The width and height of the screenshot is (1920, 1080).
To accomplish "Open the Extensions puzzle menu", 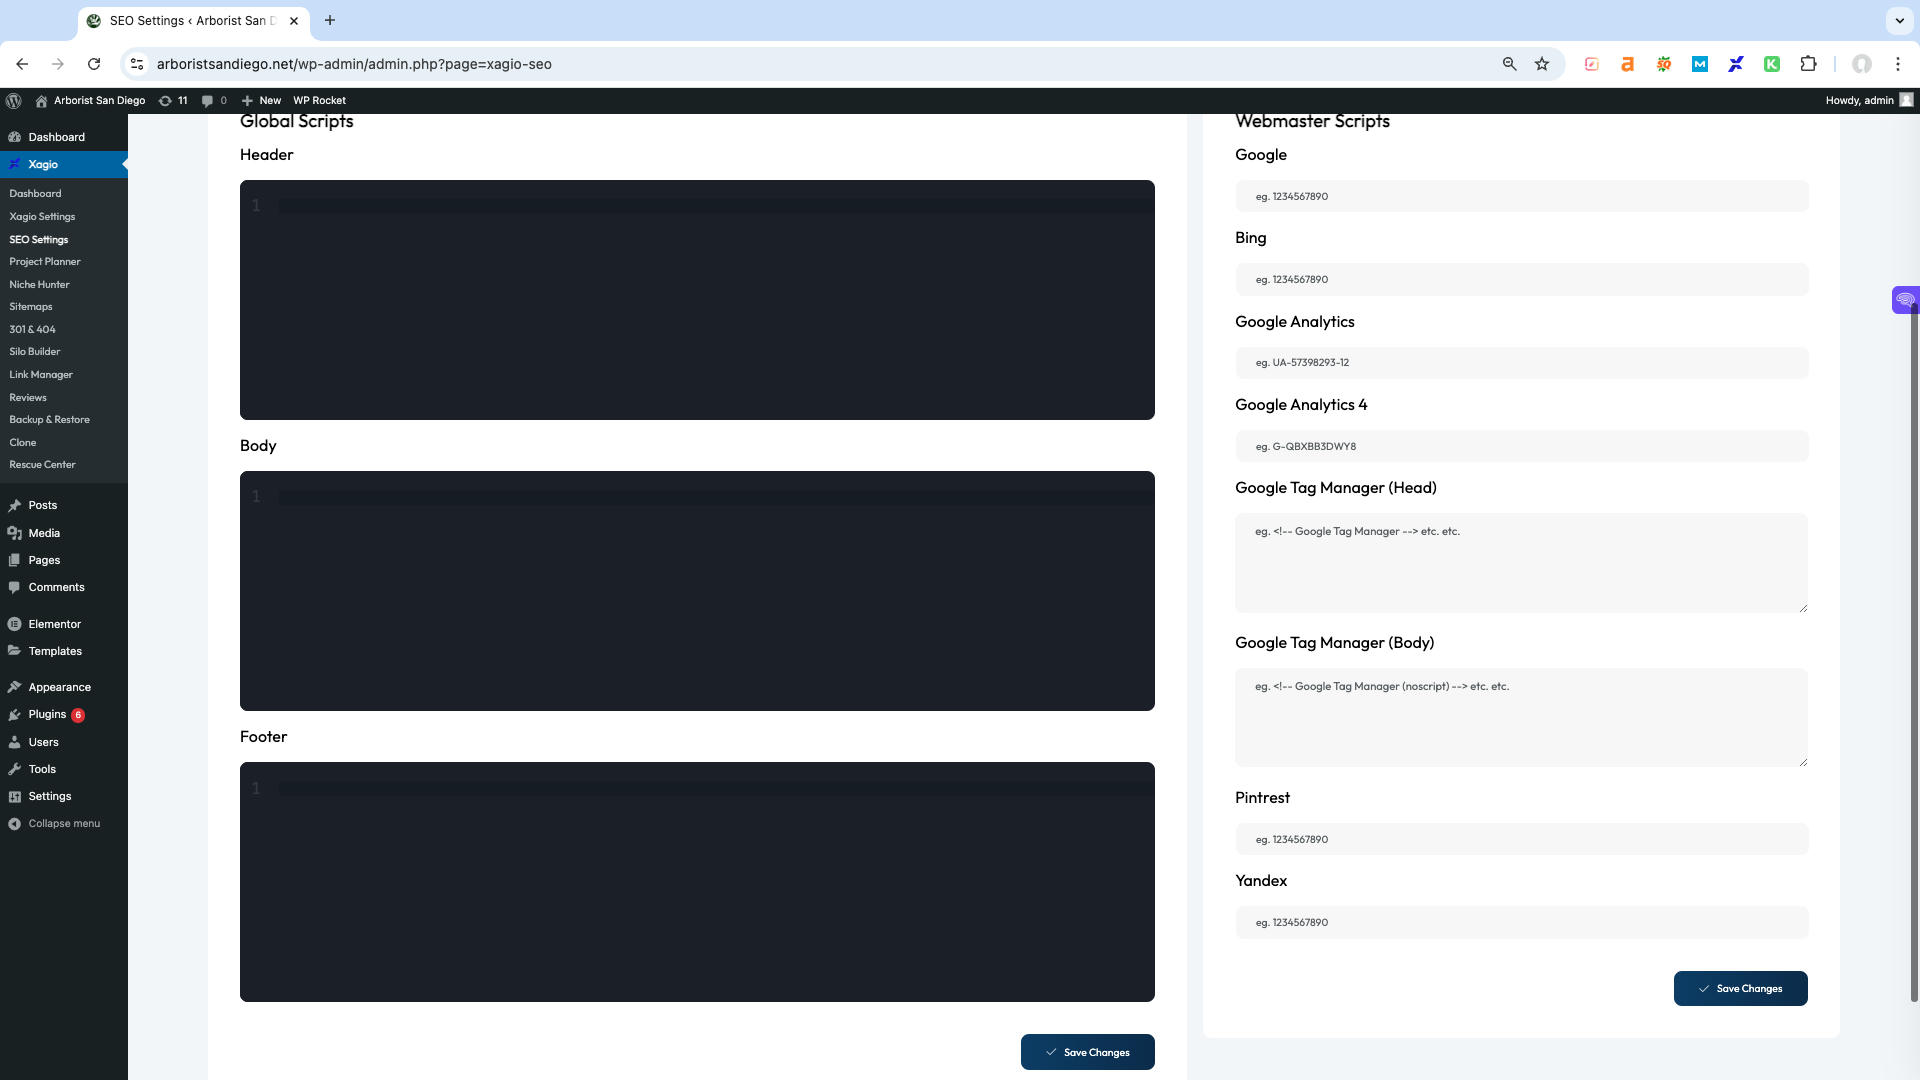I will (x=1808, y=64).
